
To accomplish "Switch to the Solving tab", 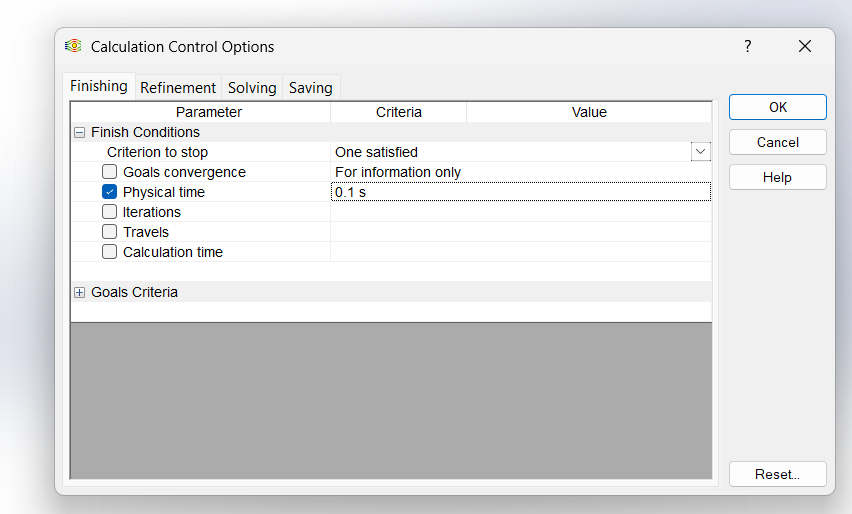I will (252, 87).
